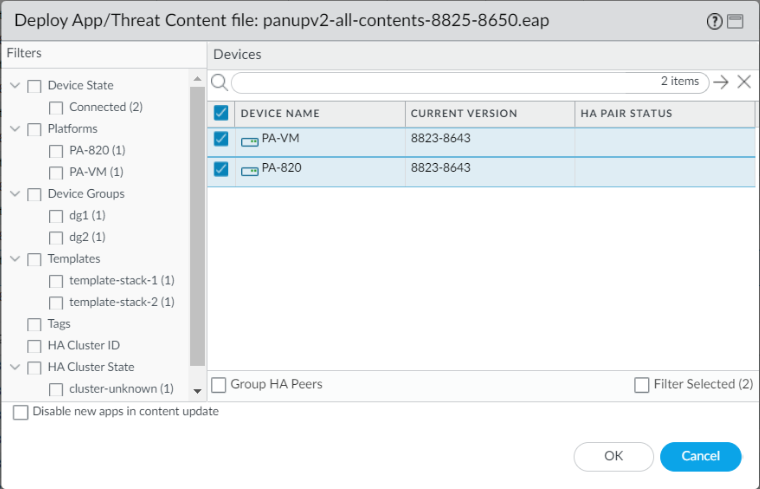Collapse the Device State filter group
The width and height of the screenshot is (760, 489).
[15, 86]
